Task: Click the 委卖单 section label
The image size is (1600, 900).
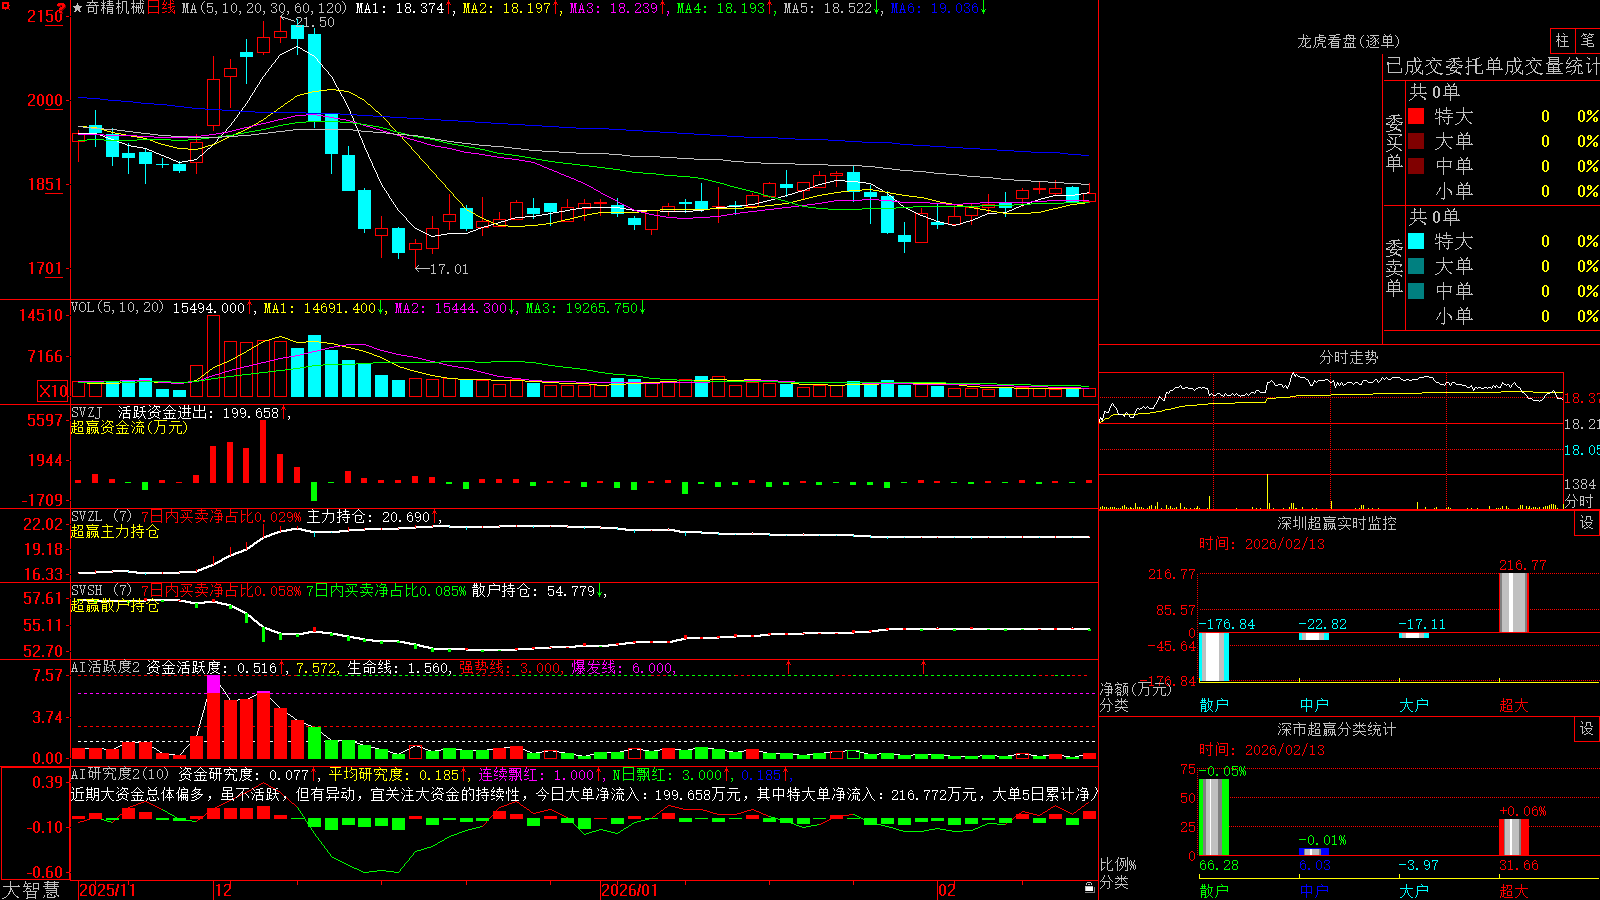Action: point(1394,268)
